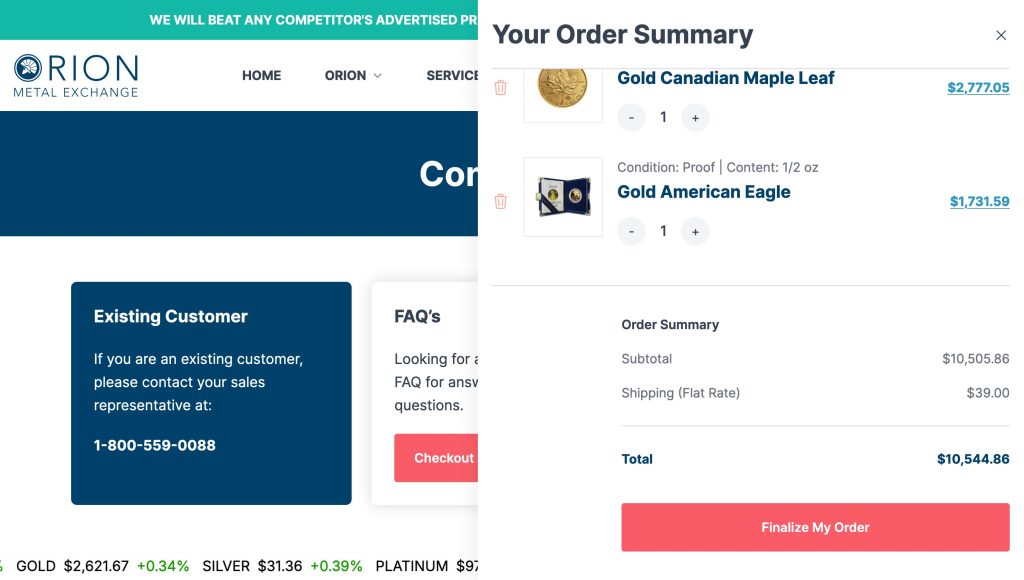Increase Gold American Eagle quantity

(695, 232)
